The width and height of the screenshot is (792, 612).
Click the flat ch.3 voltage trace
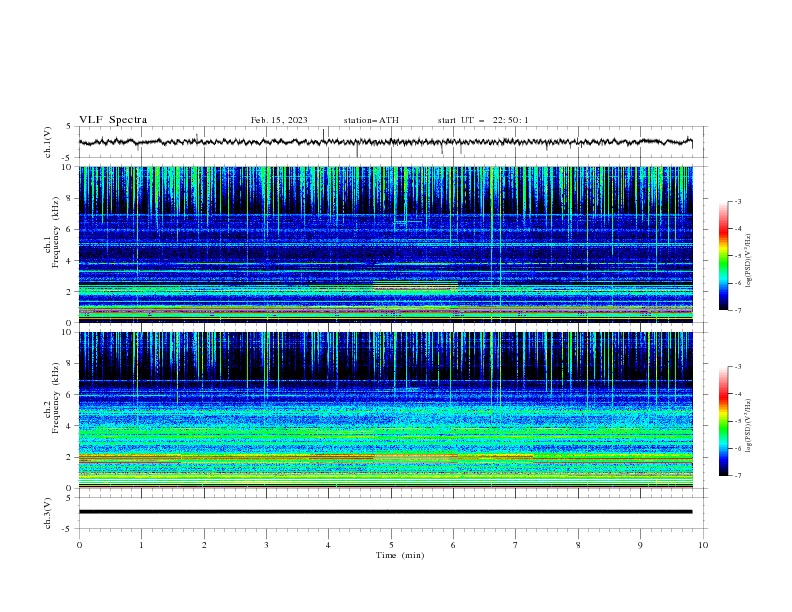click(x=385, y=512)
